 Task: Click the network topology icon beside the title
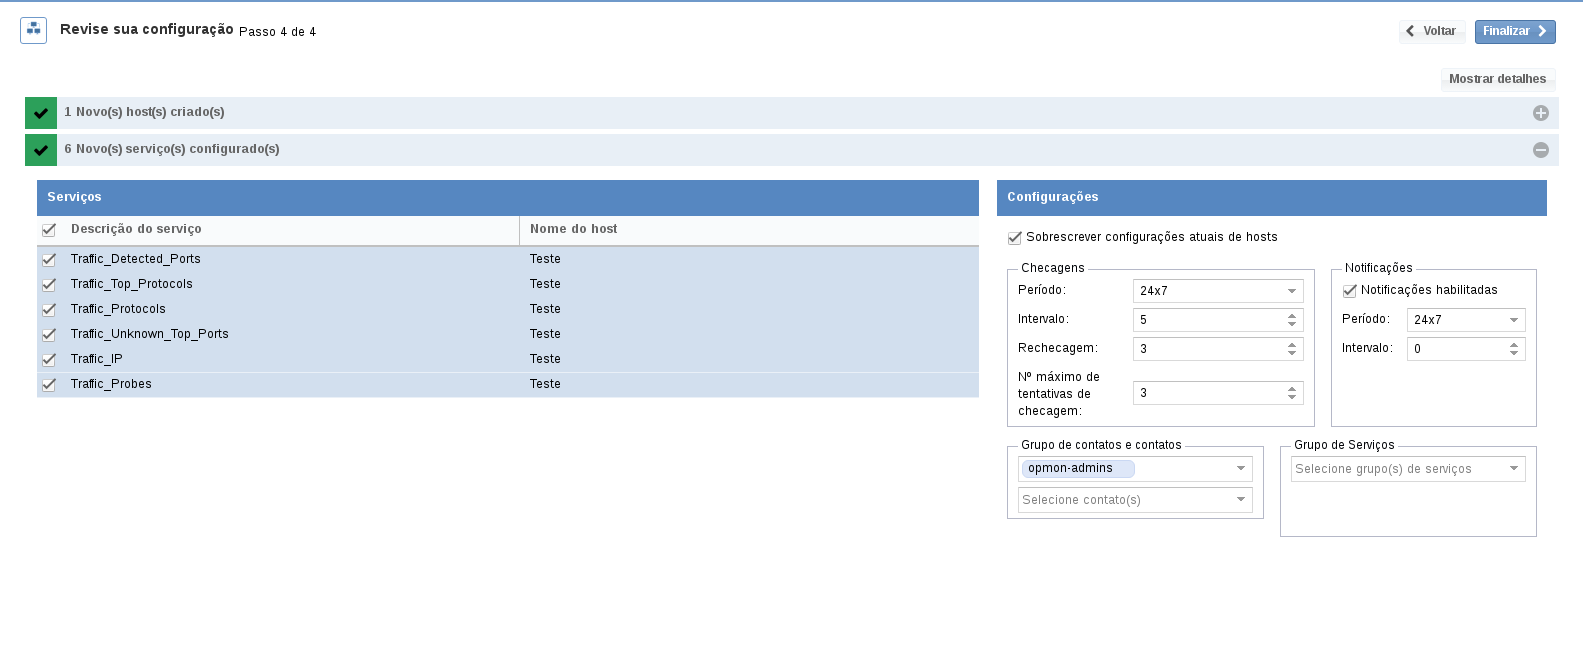pyautogui.click(x=33, y=30)
